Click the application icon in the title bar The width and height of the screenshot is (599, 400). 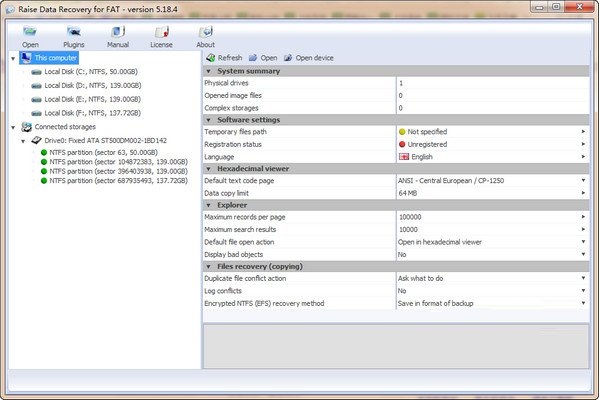10,10
